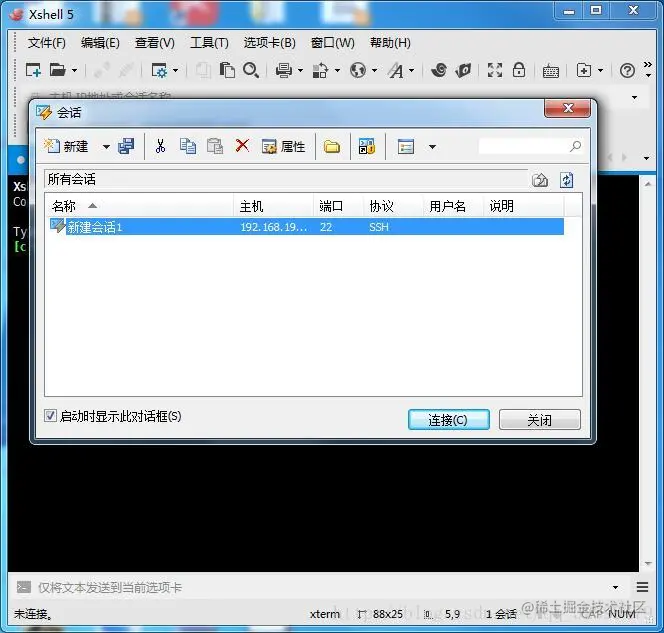Click the 关闭 button in dialog
Viewport: 664px width, 633px height.
(540, 420)
